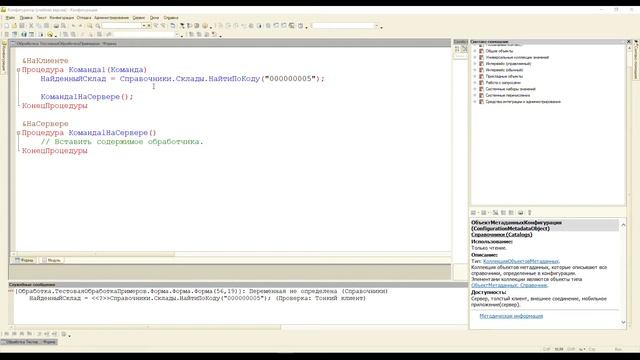This screenshot has height=360, width=640.
Task: Activate the Обработка Форма window tab at bottom
Action: pos(29,342)
